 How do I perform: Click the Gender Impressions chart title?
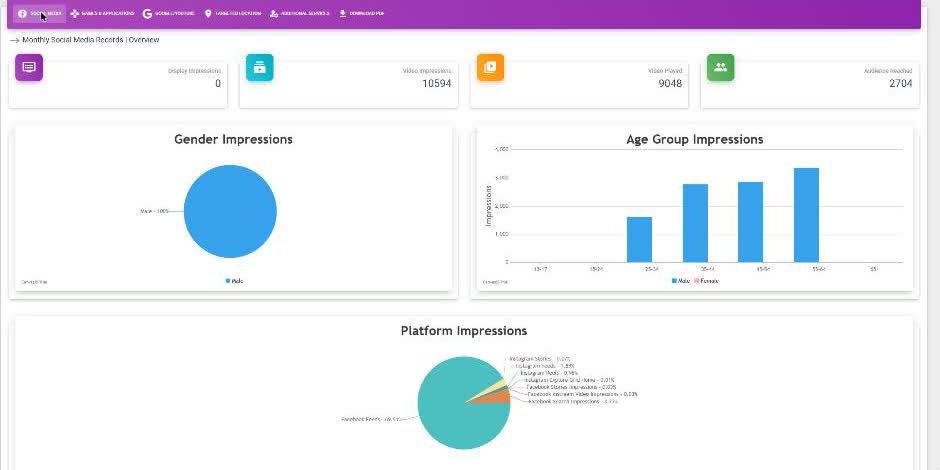[233, 139]
